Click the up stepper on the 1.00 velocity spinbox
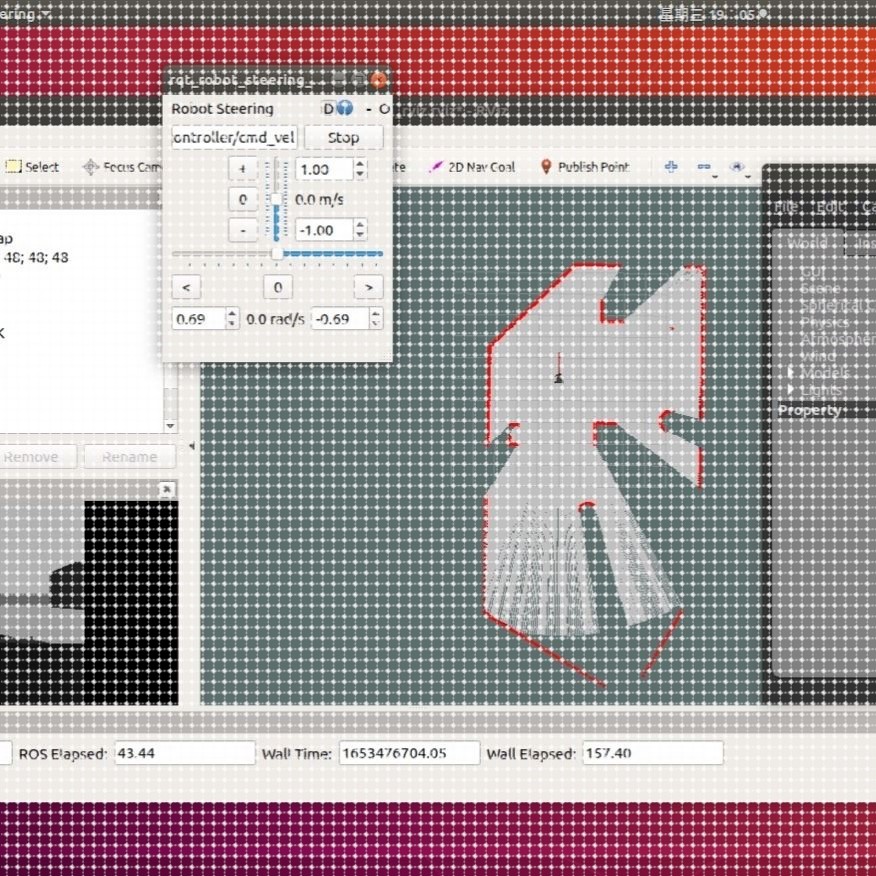The image size is (876, 876). point(359,163)
